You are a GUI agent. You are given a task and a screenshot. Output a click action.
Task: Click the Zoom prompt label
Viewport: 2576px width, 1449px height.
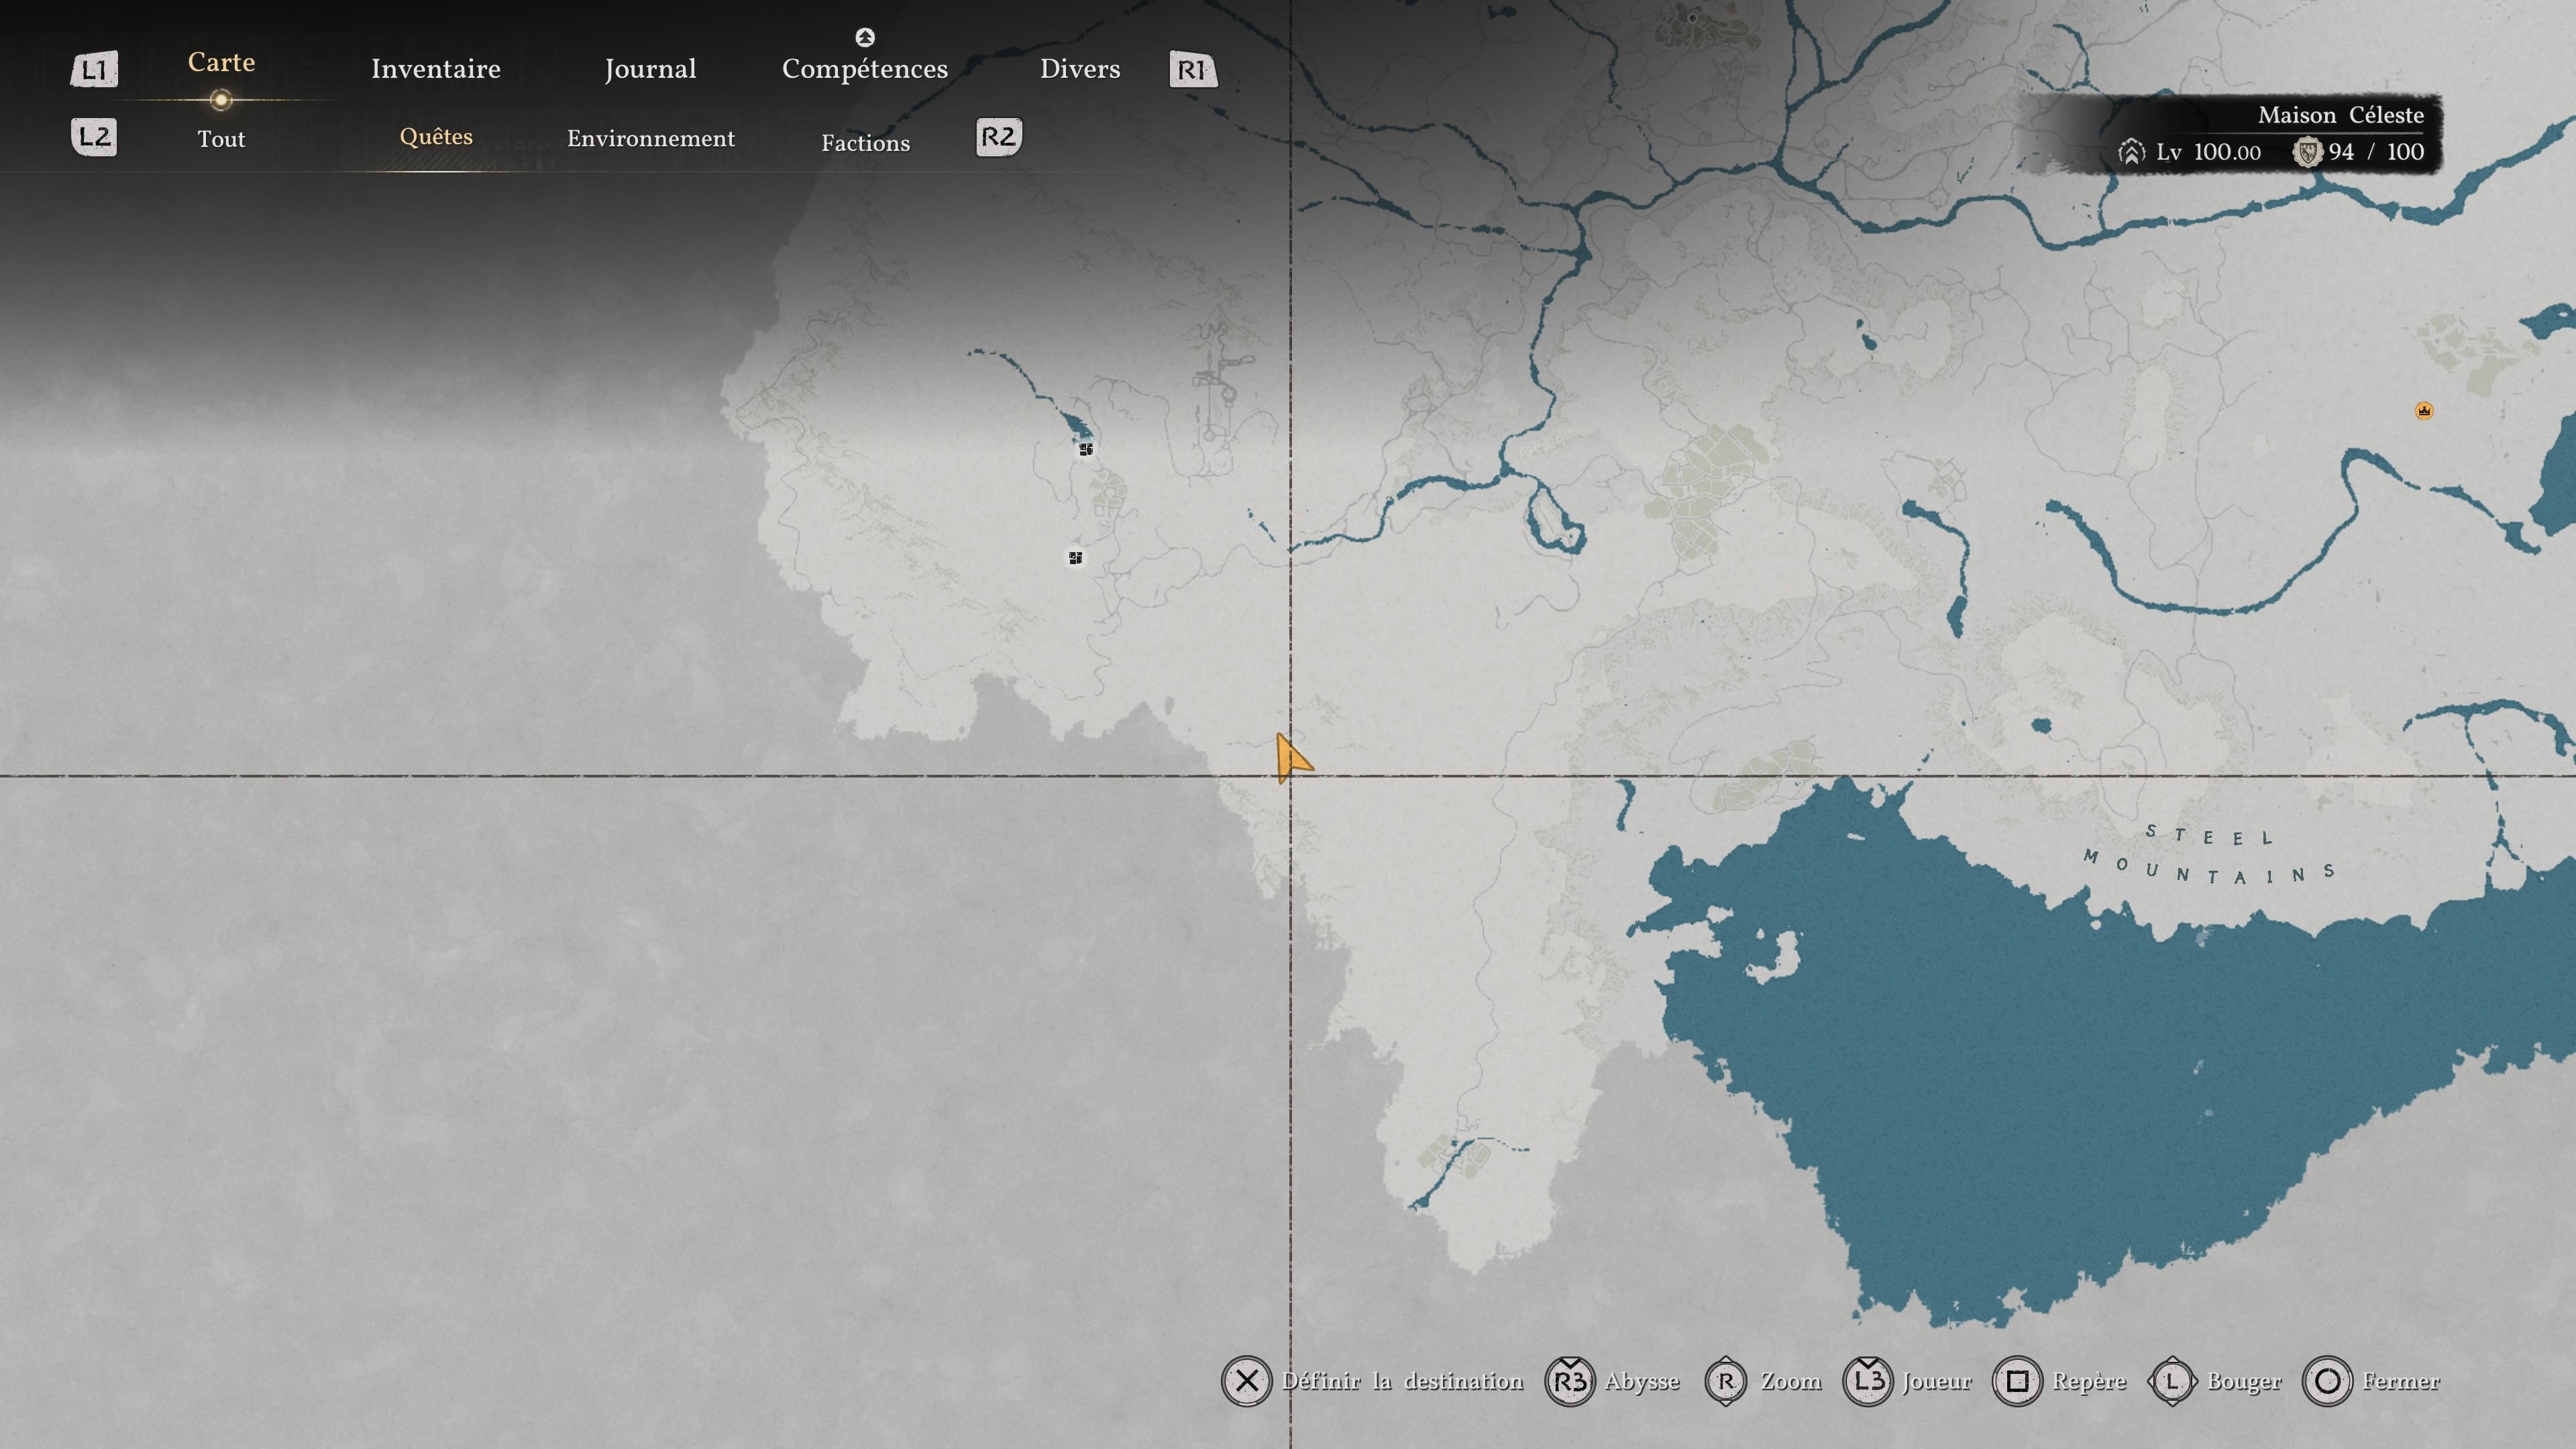point(1791,1381)
